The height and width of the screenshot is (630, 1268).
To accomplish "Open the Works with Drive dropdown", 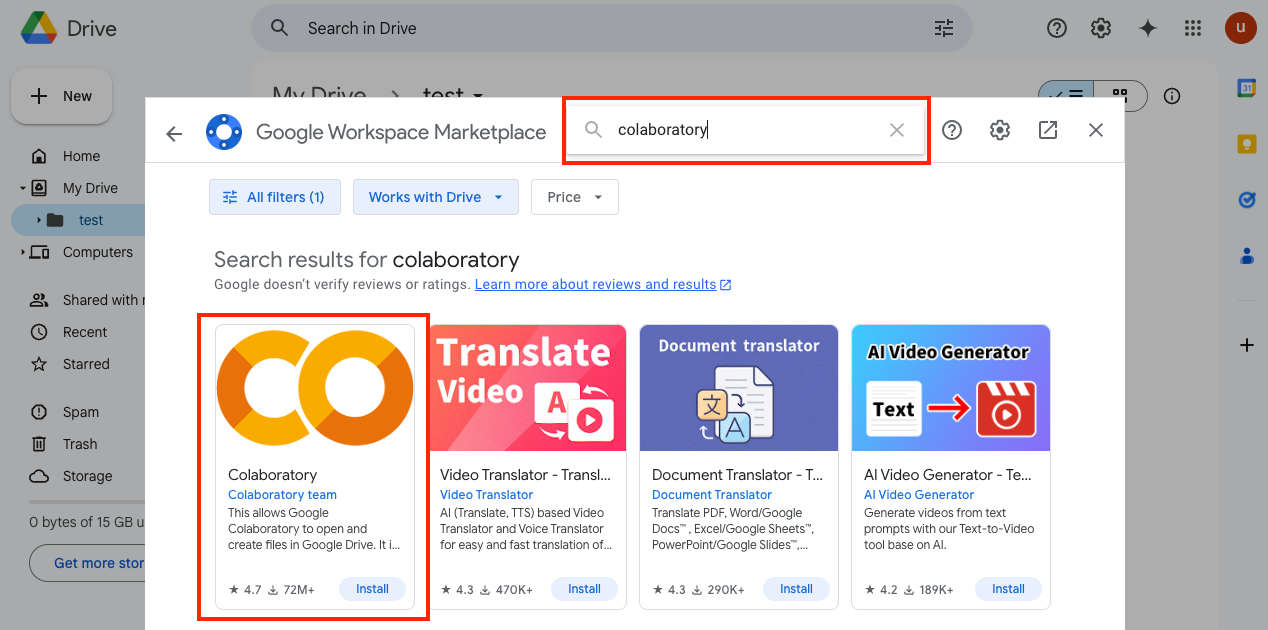I will [x=435, y=197].
